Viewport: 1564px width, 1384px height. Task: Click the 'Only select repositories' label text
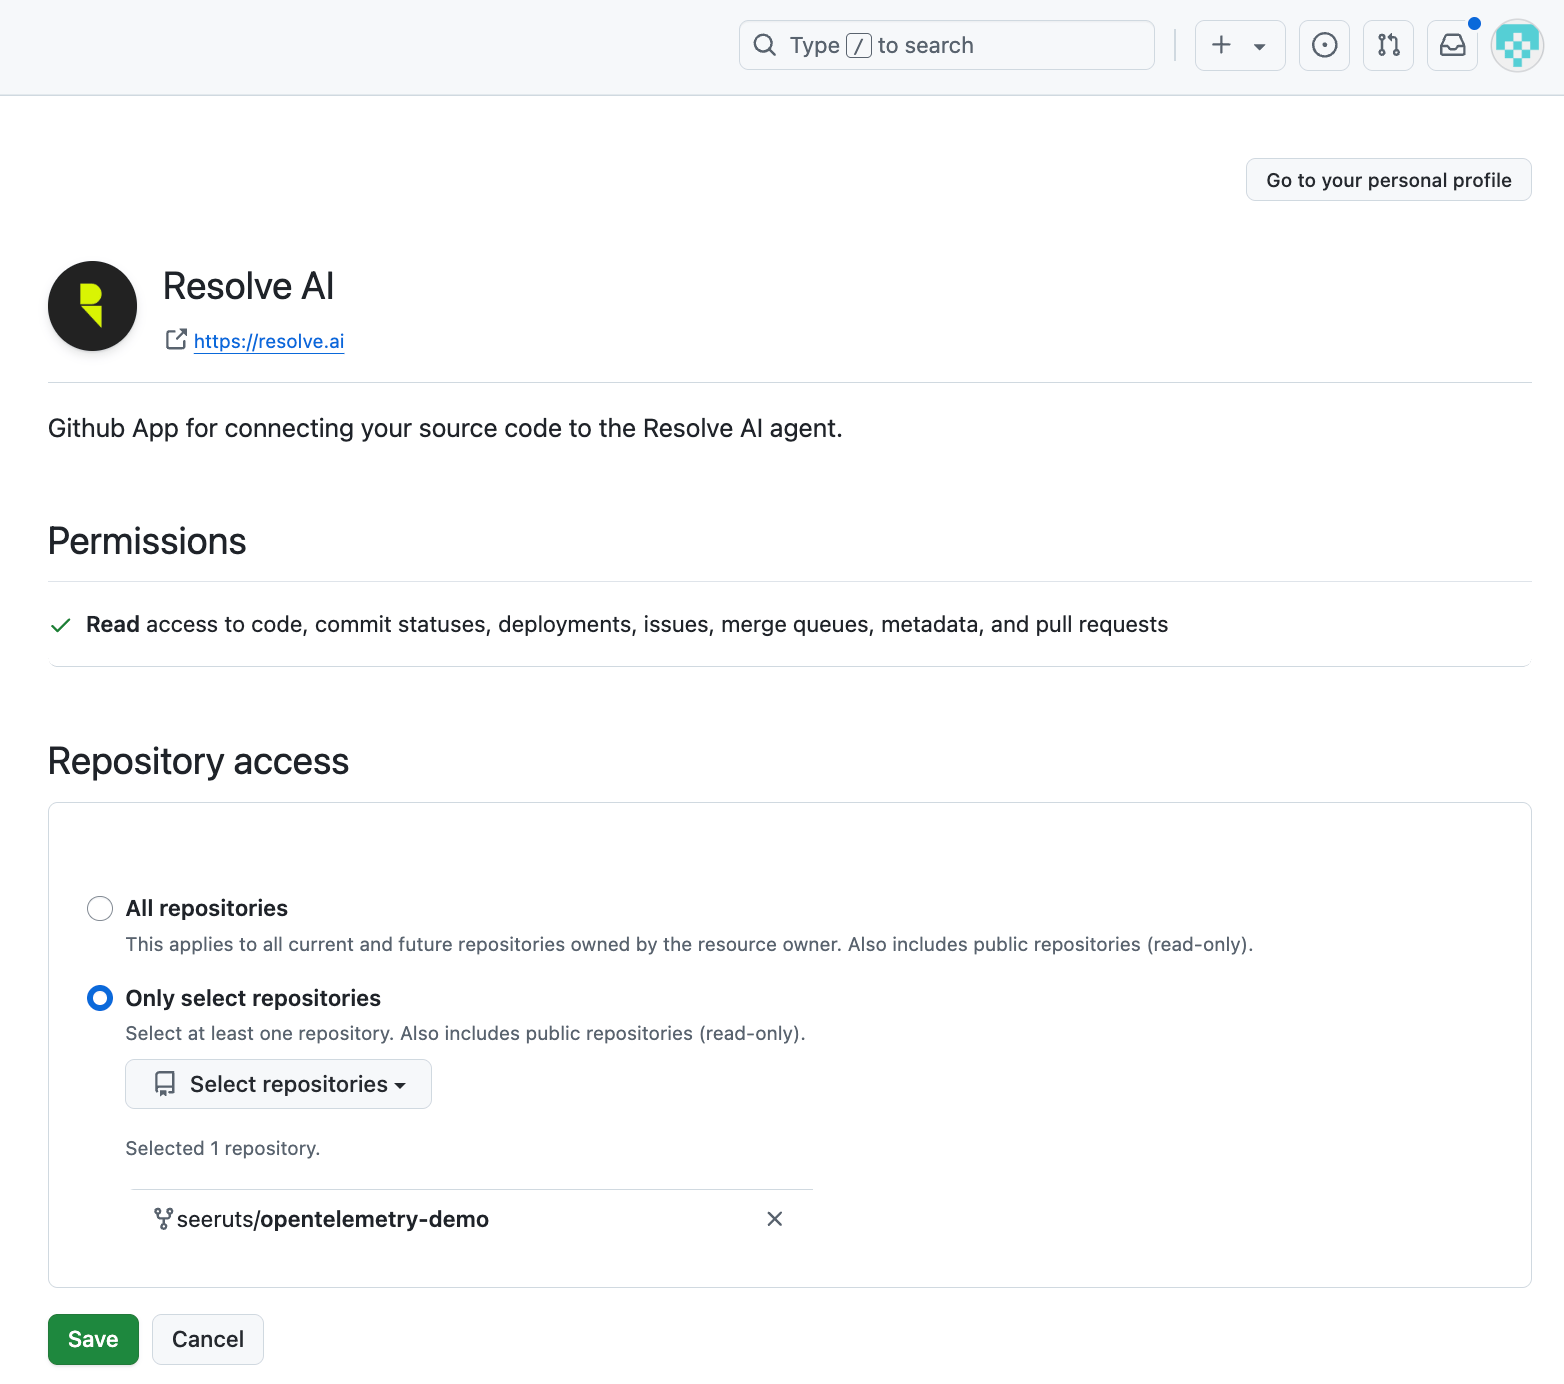tap(253, 998)
